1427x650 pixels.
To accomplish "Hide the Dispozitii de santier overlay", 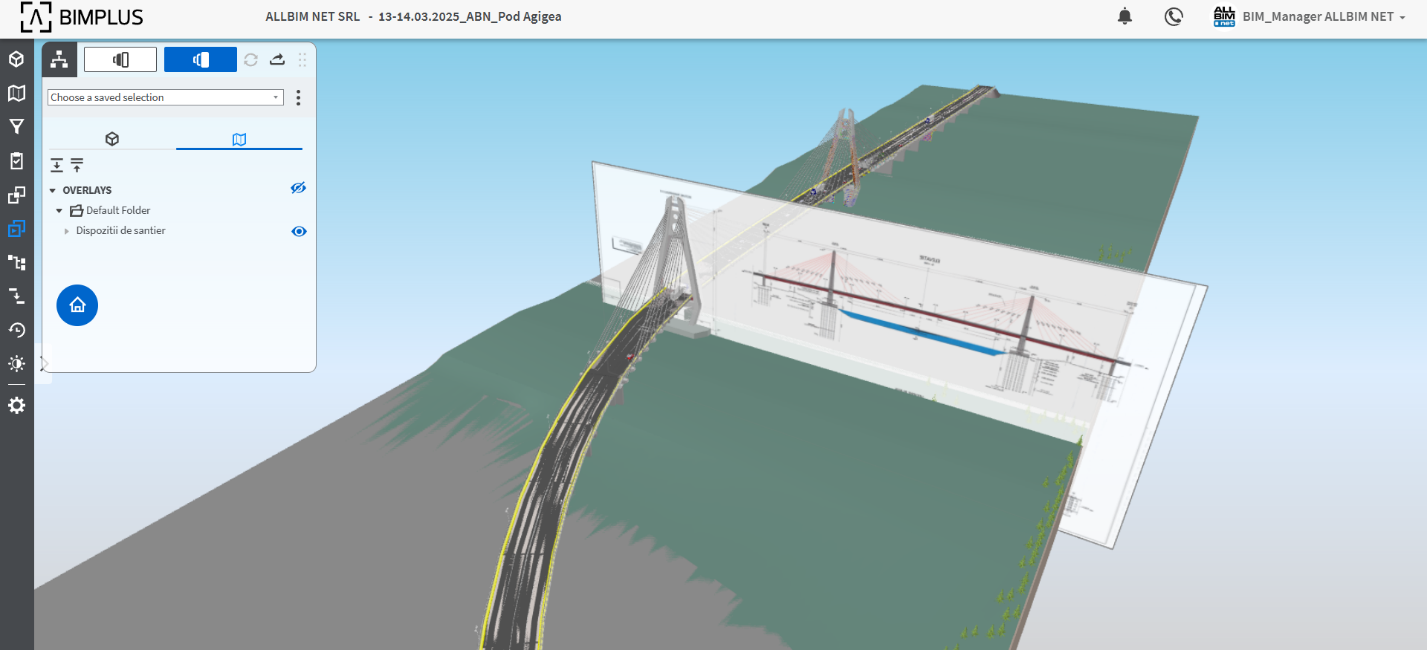I will [298, 231].
